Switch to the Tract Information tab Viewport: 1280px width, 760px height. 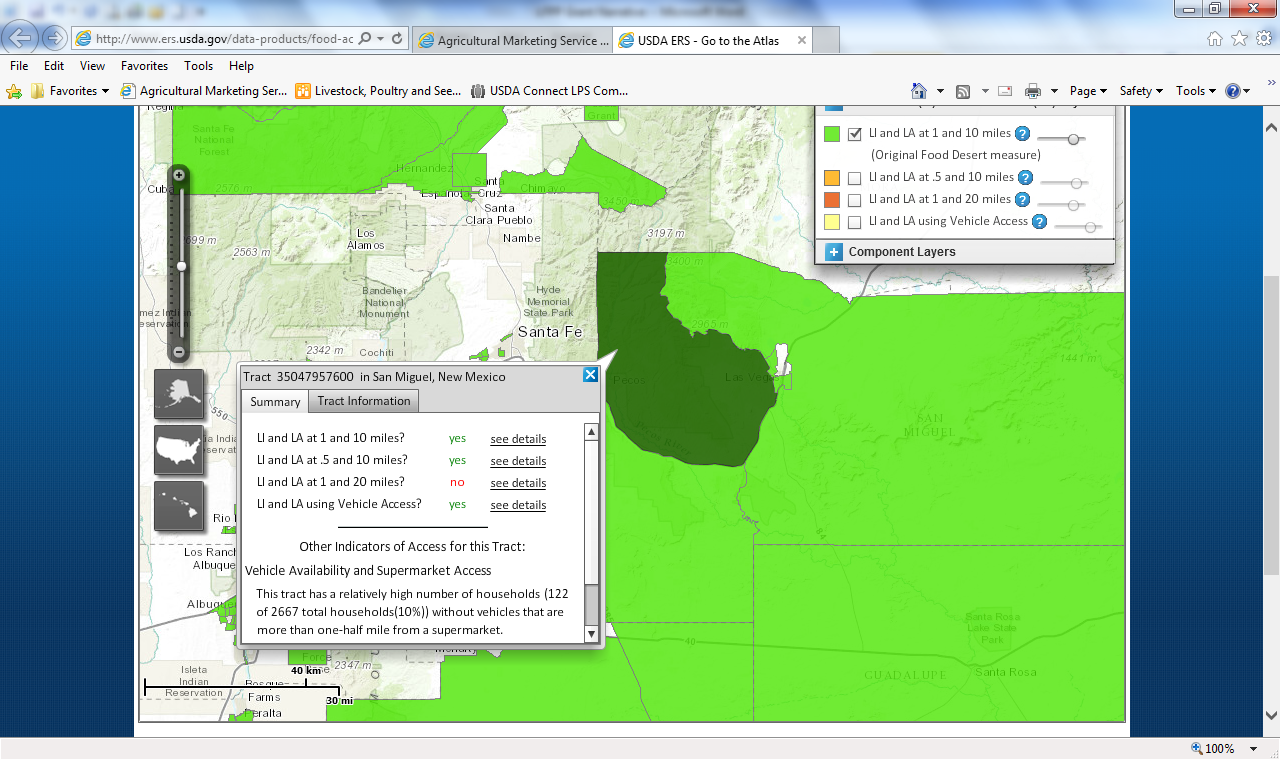coord(364,401)
